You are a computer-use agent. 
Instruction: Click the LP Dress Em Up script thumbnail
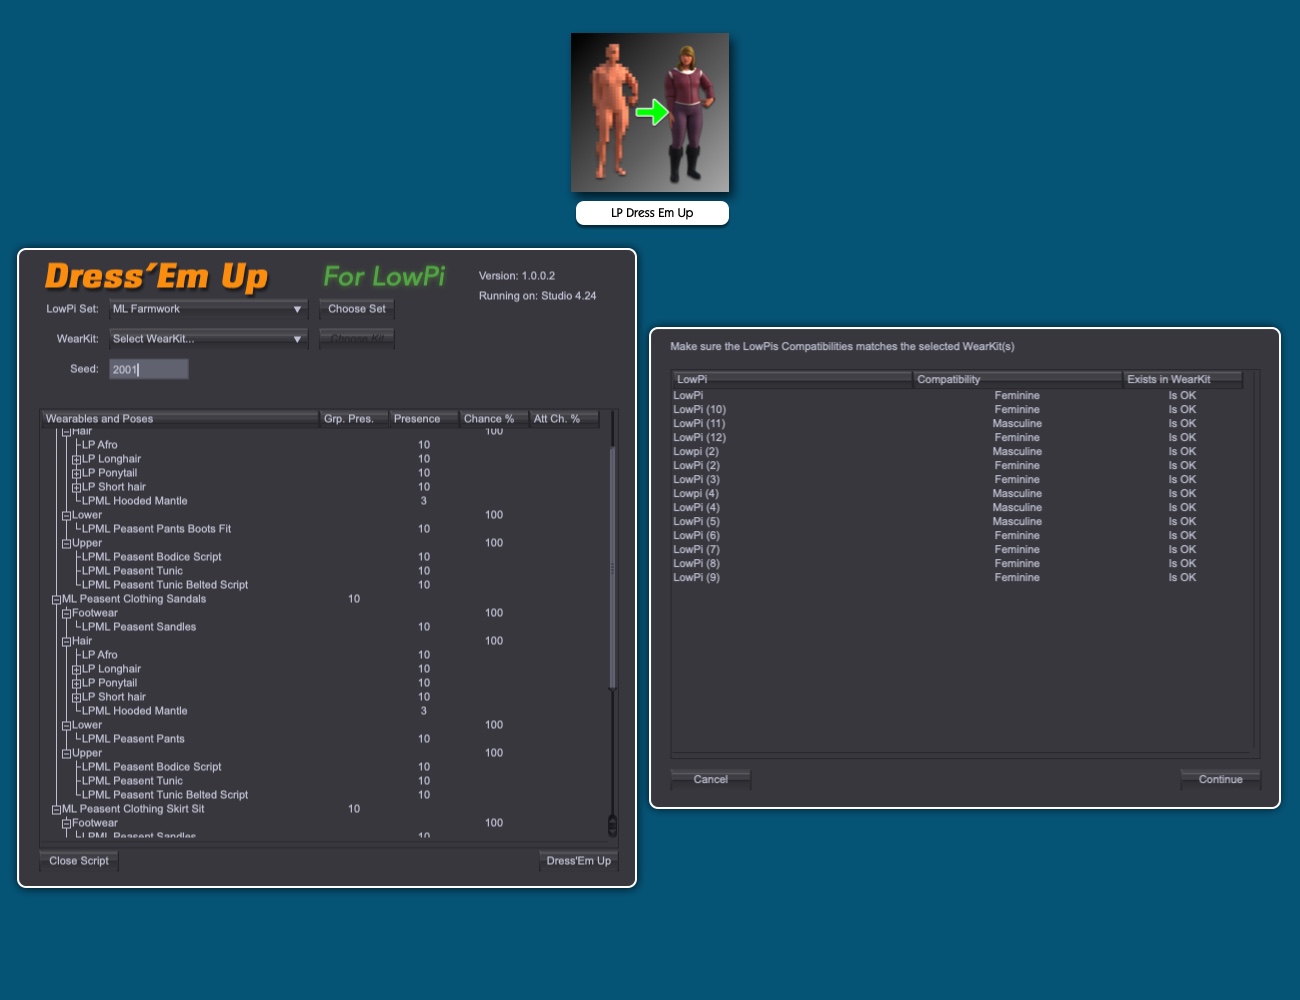(x=649, y=112)
